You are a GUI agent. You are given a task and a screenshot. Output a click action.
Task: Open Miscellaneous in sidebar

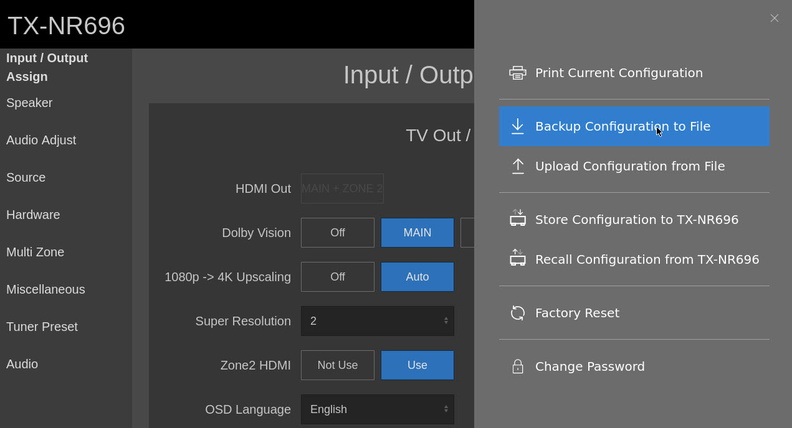point(45,290)
